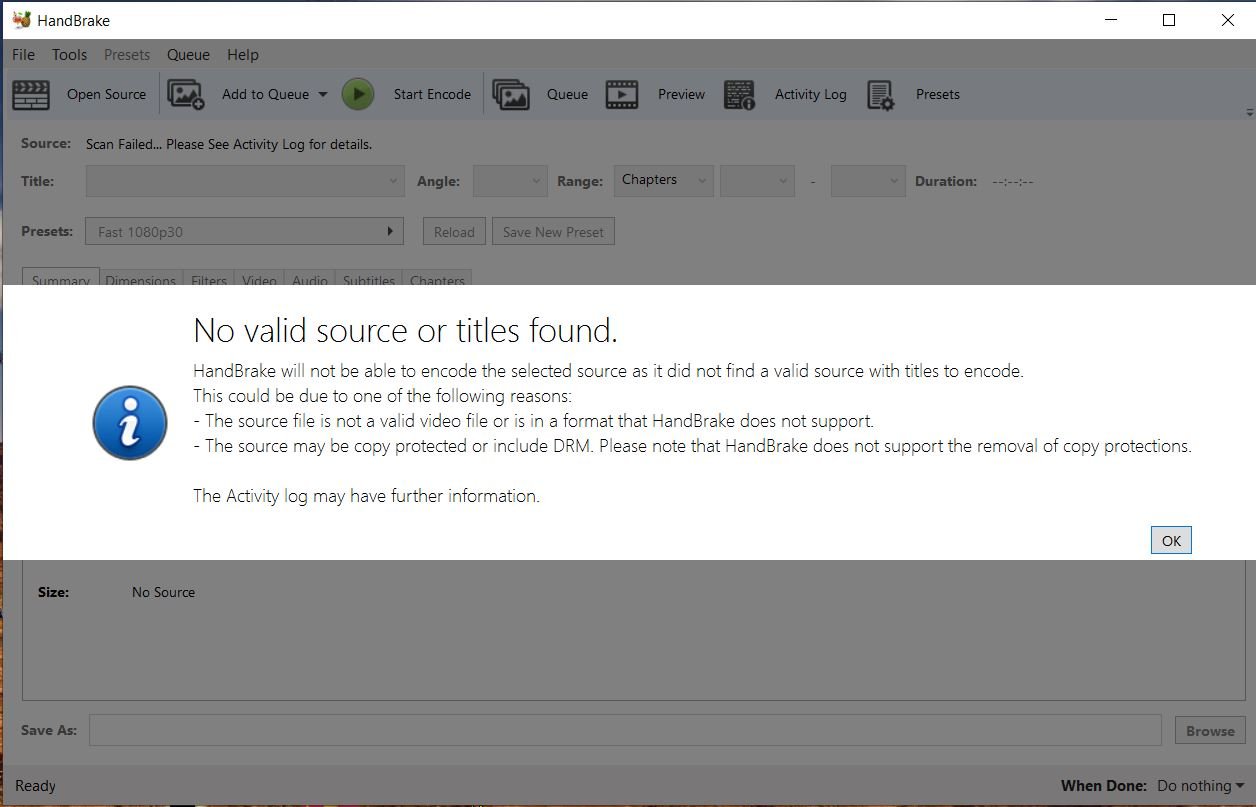Open the When Done Do nothing dropdown
This screenshot has height=807, width=1256.
[x=1200, y=786]
